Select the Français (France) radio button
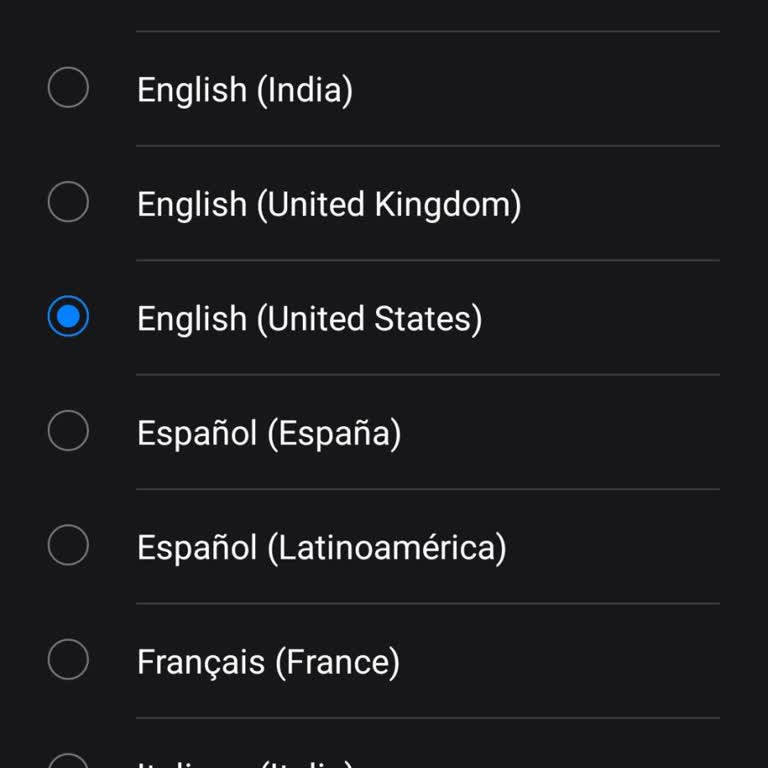The height and width of the screenshot is (768, 768). (68, 661)
